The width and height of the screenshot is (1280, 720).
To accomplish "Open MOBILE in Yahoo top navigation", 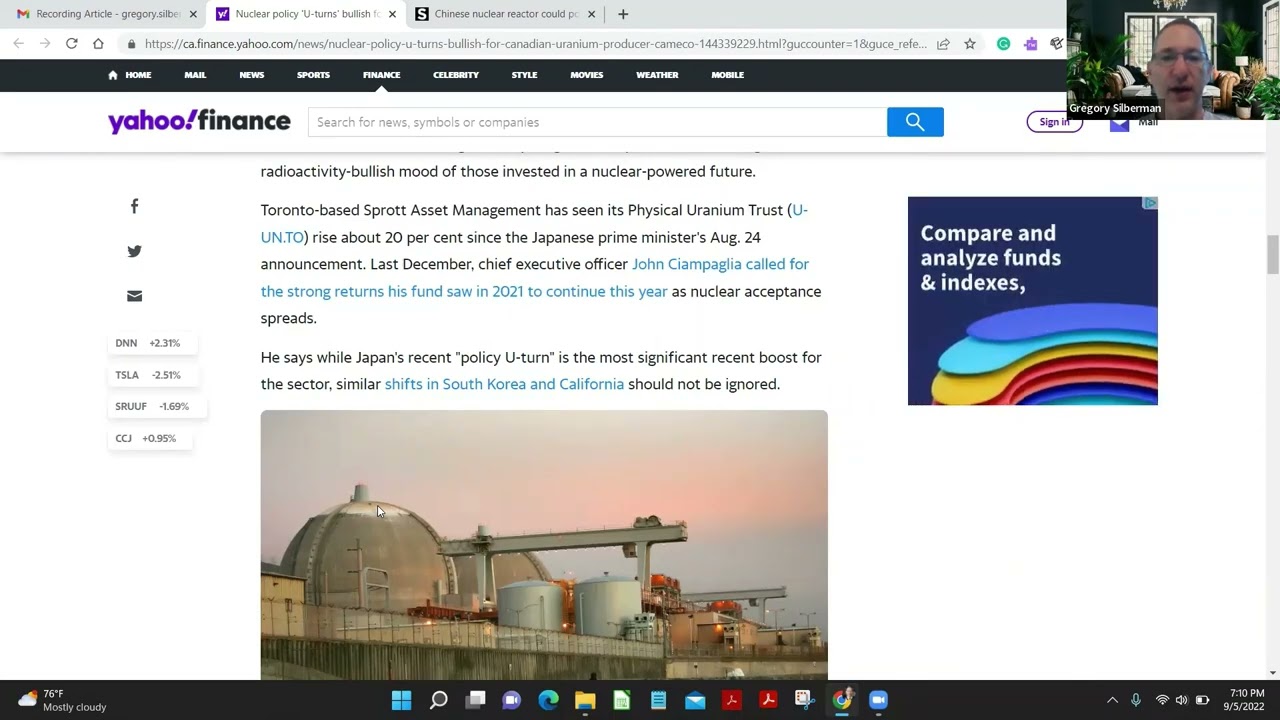I will pyautogui.click(x=727, y=75).
